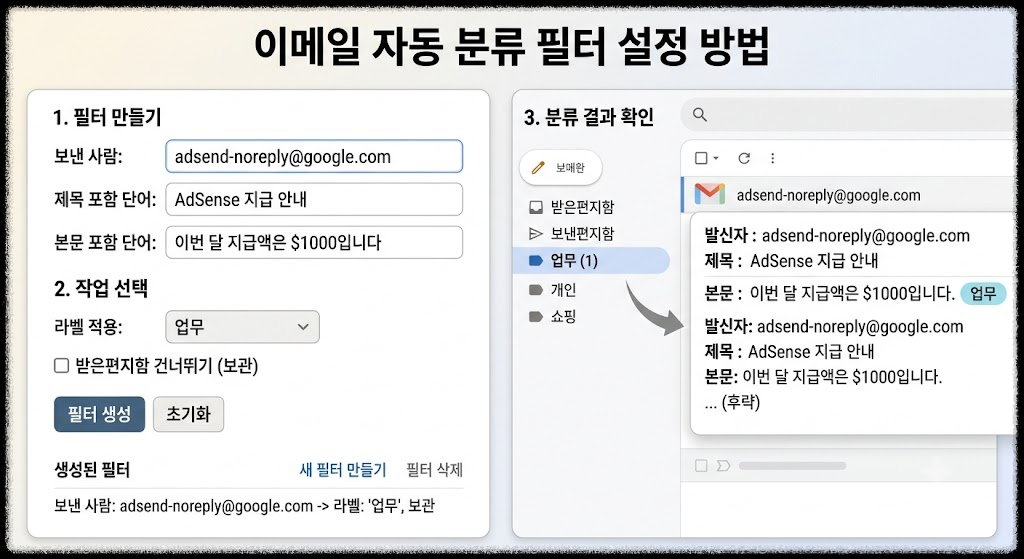Click the first 발신자 line in the preview
Viewport: 1024px width, 559px height.
(837, 236)
